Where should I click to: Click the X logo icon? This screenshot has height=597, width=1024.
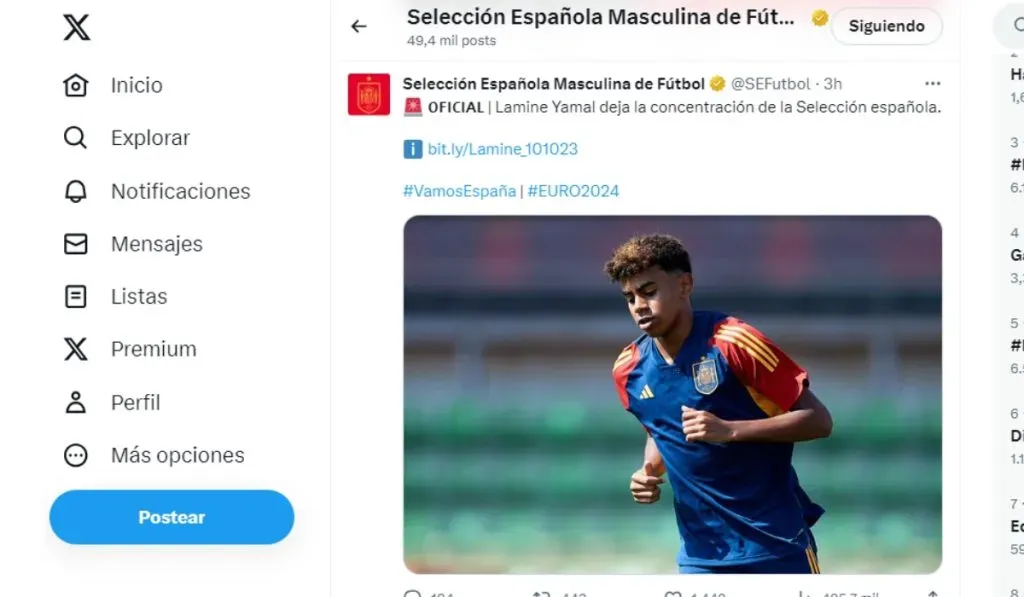[76, 27]
